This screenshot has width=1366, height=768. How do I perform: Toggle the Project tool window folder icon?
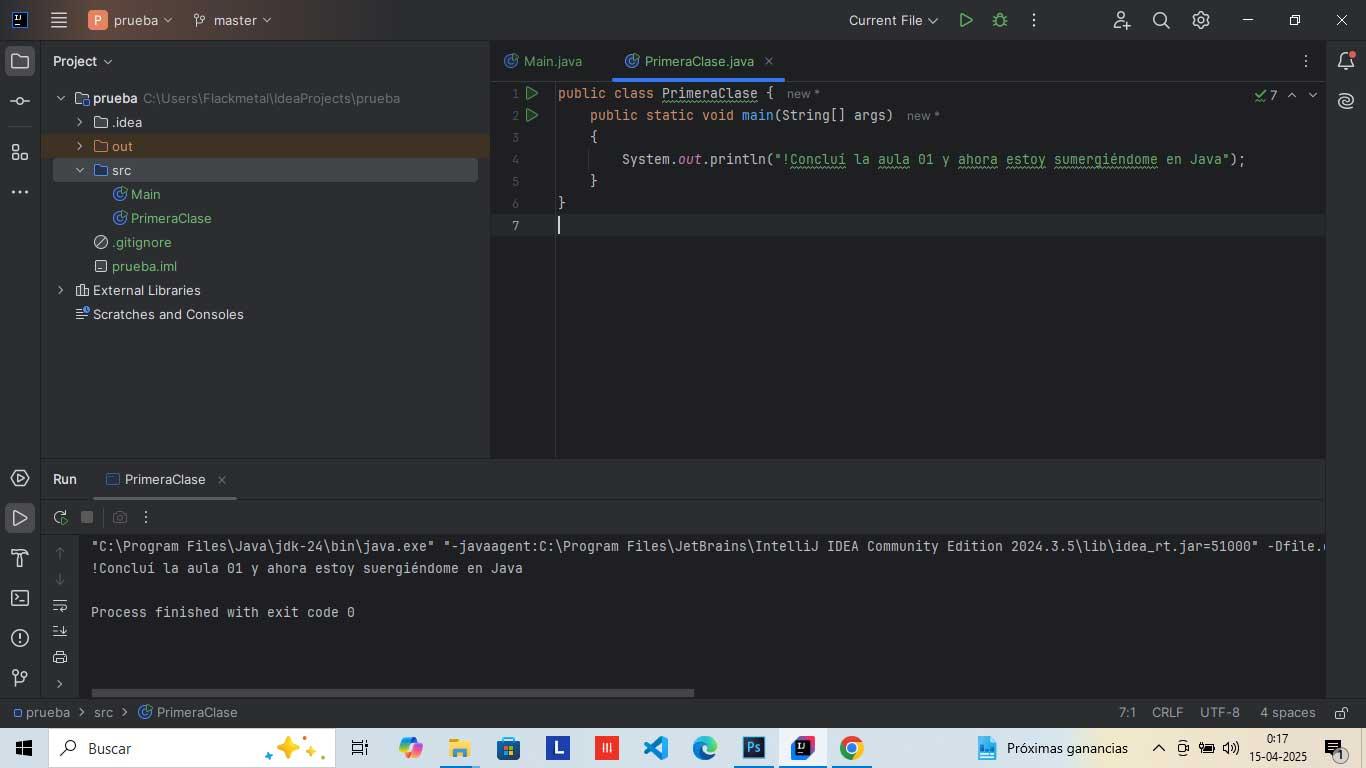coord(19,61)
